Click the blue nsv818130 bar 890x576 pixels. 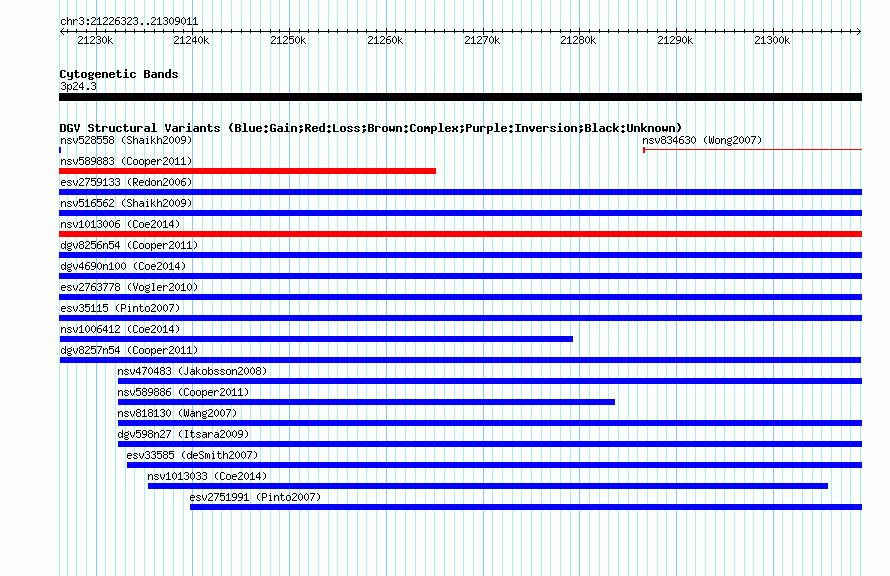(x=490, y=423)
